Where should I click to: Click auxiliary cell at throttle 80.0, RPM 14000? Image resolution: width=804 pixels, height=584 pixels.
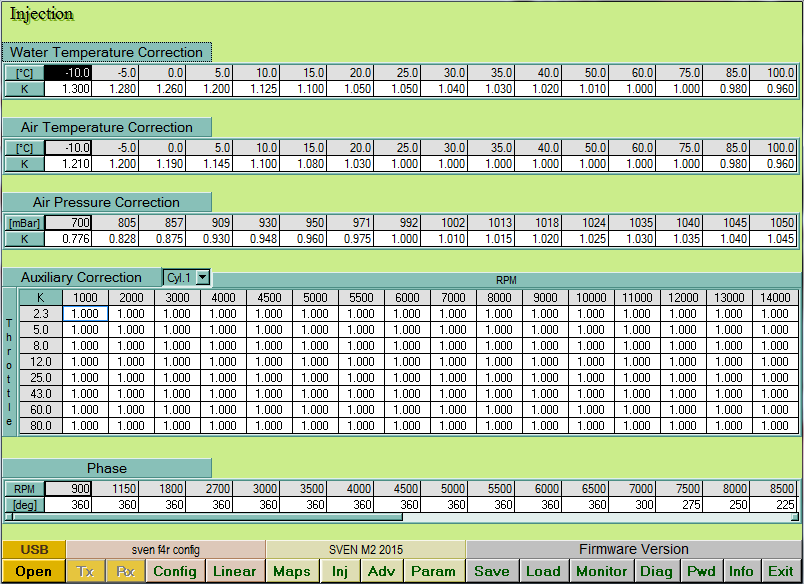click(x=775, y=426)
